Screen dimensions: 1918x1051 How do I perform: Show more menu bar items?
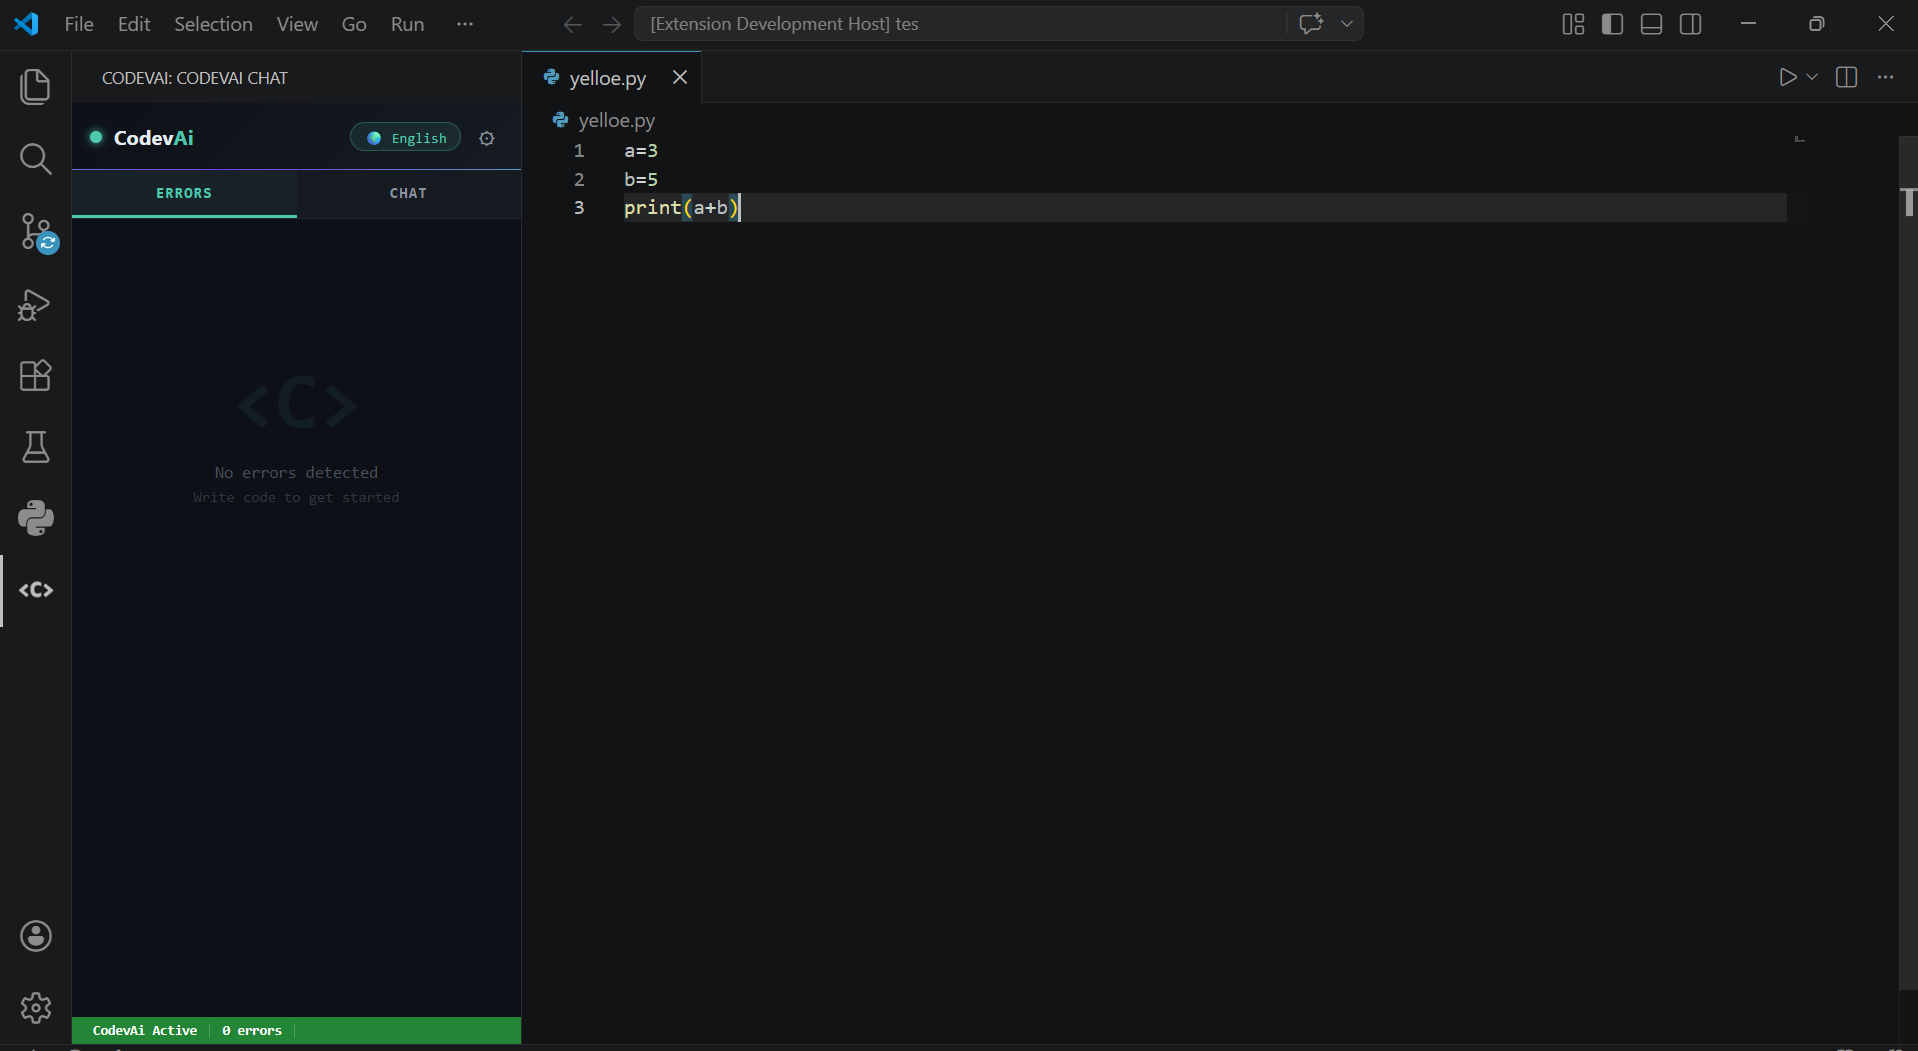465,24
